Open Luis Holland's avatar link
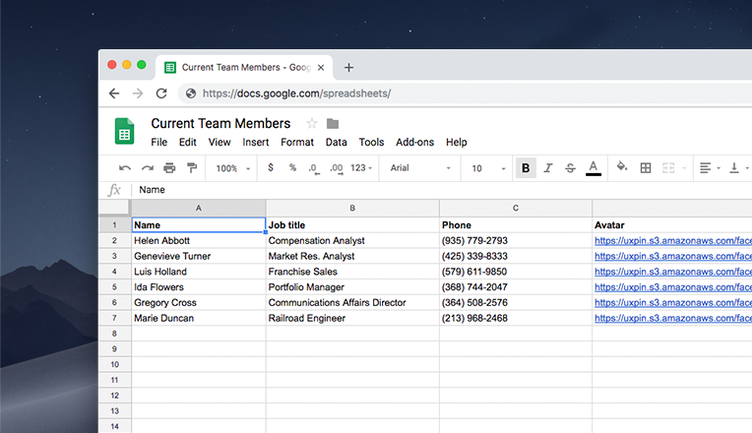The height and width of the screenshot is (433, 752). (x=673, y=271)
